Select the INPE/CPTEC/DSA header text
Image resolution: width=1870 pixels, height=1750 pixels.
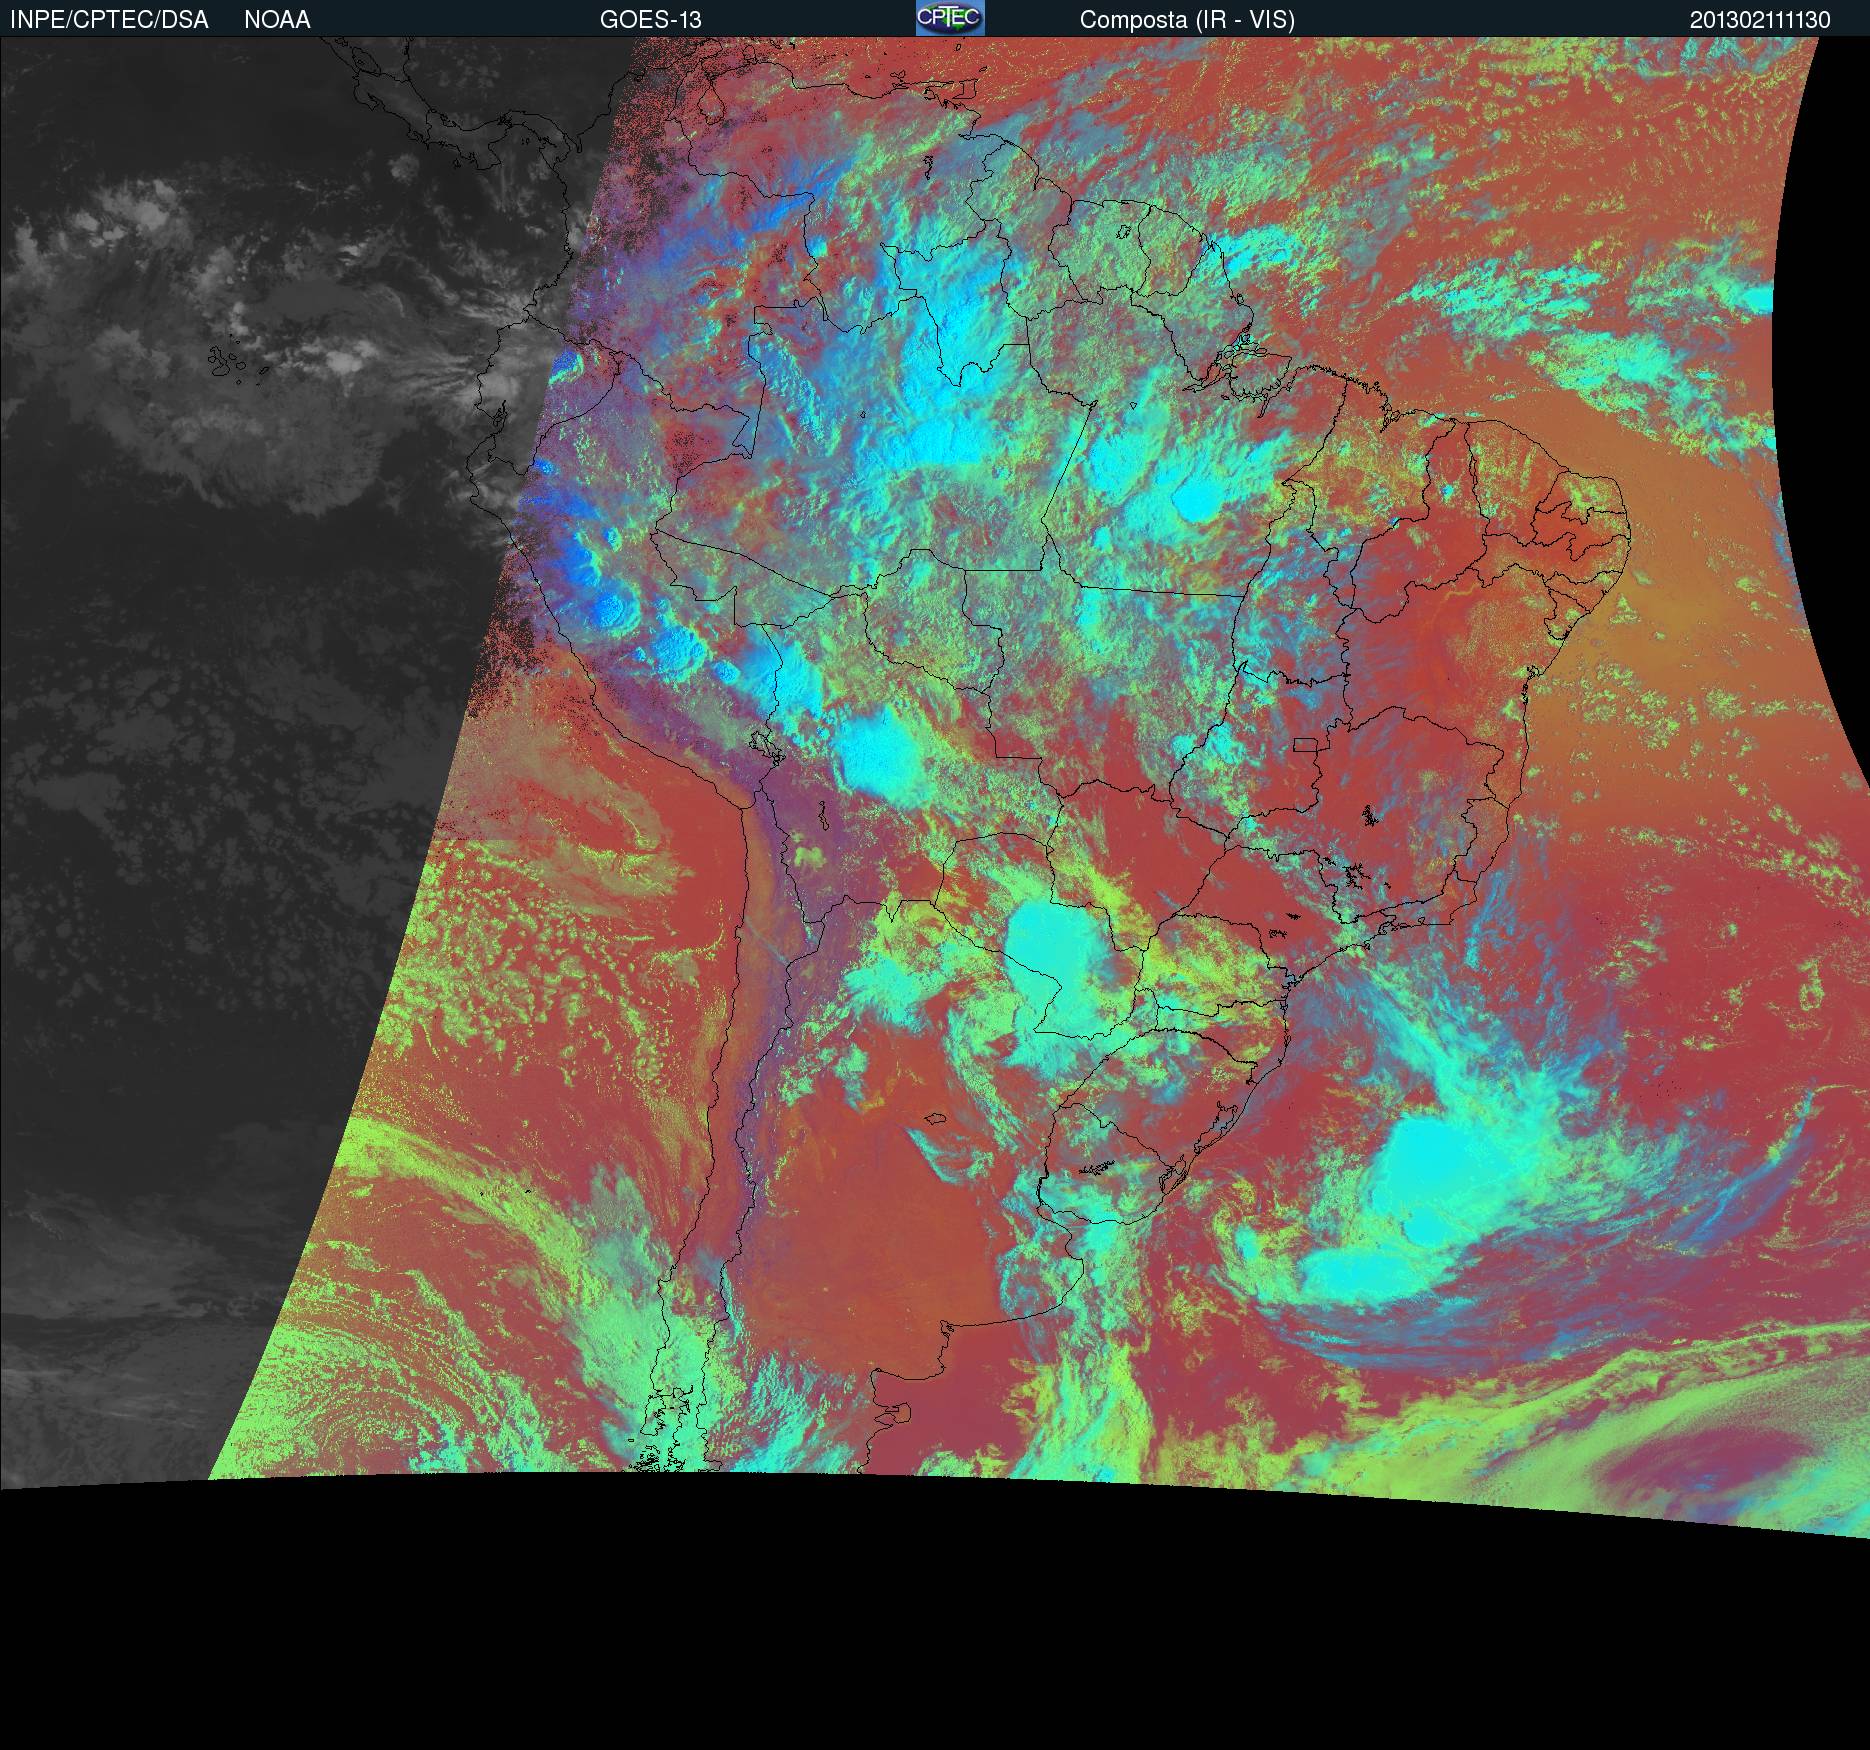coord(109,20)
